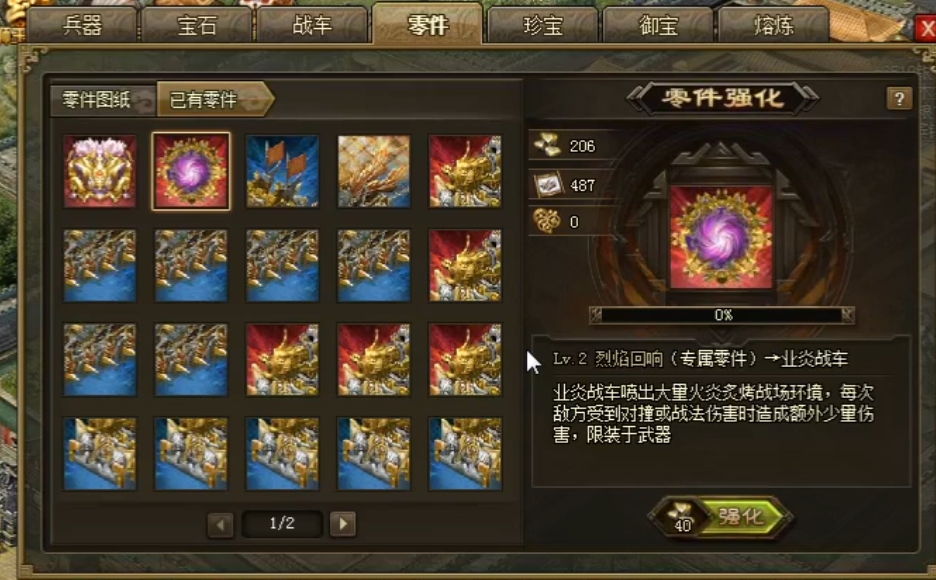Go to next page of parts
Screen dimensions: 936x580
click(x=343, y=524)
